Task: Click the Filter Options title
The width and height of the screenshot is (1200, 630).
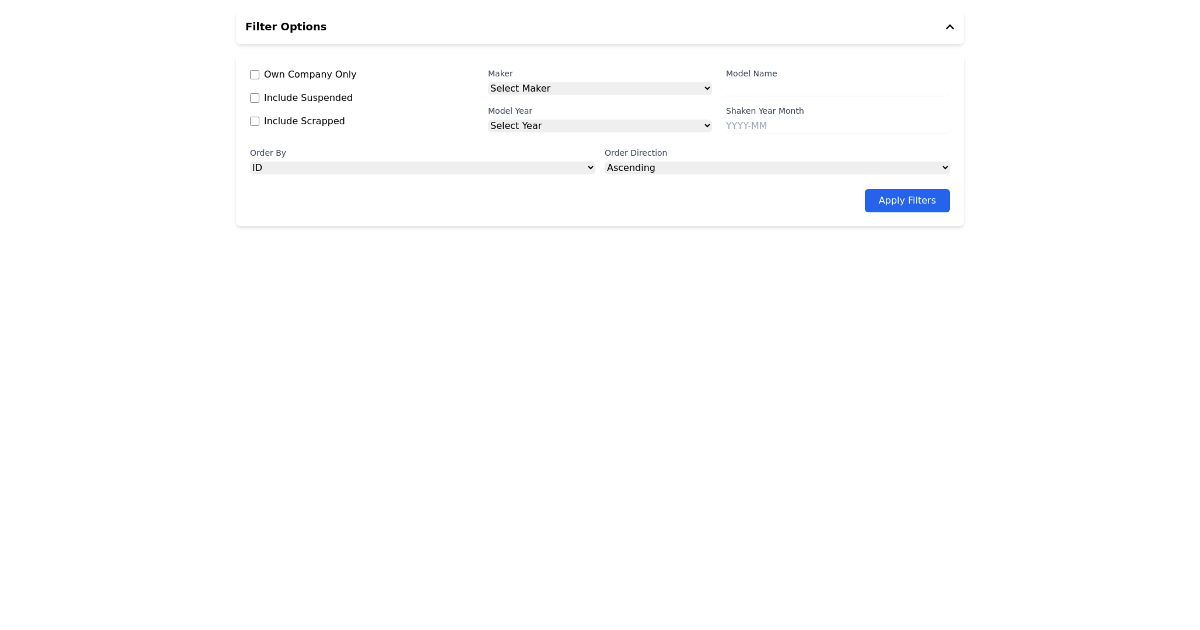Action: tap(286, 26)
